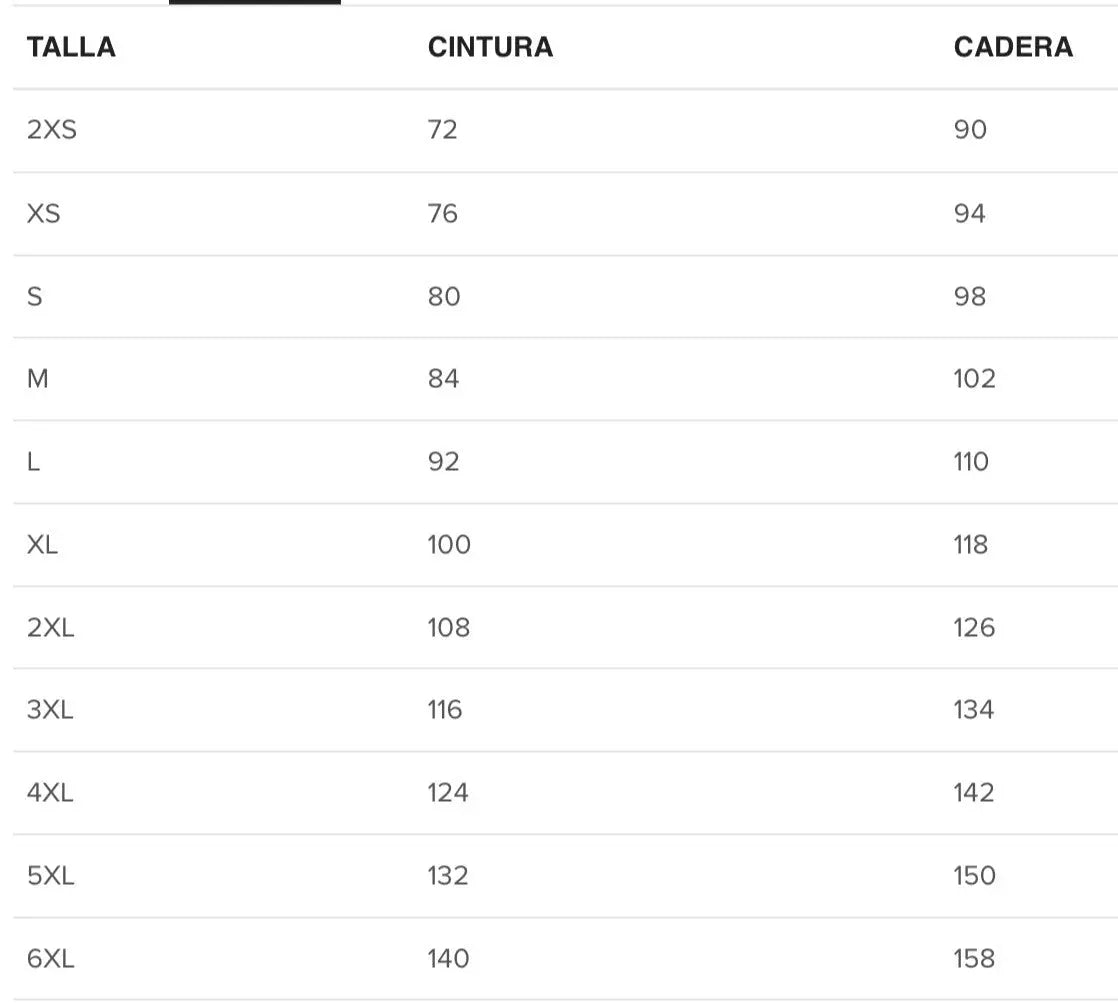
Task: Click the CADERA column header
Action: pos(1013,47)
